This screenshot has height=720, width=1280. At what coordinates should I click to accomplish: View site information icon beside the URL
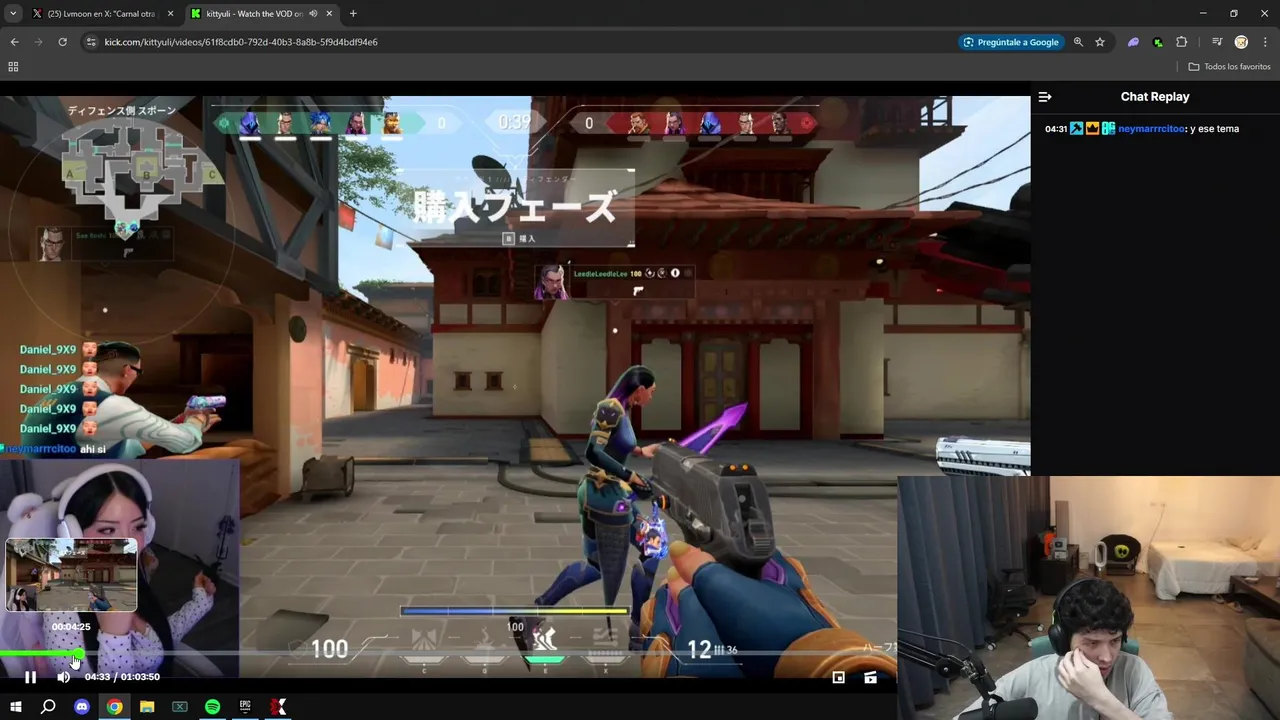tap(91, 42)
